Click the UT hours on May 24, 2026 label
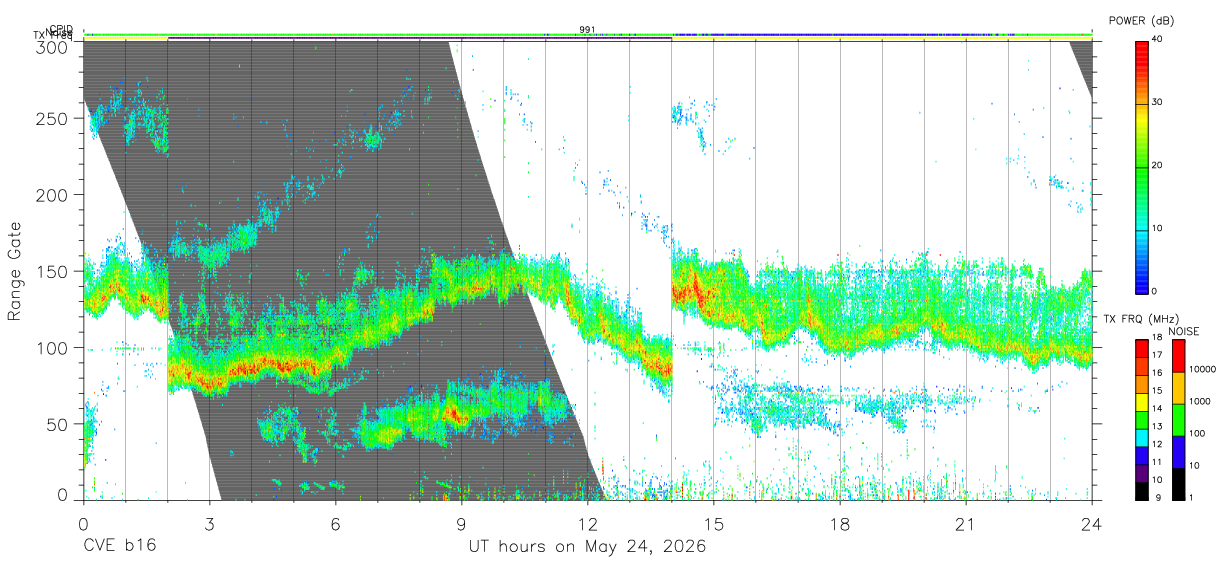This screenshot has width=1228, height=567. point(587,547)
